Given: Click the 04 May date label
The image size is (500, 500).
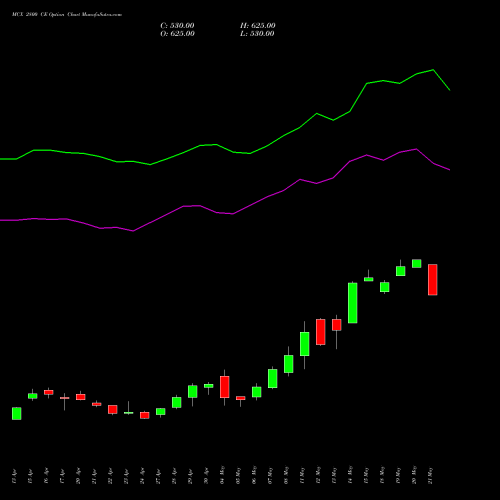Looking at the screenshot, I should tap(222, 475).
